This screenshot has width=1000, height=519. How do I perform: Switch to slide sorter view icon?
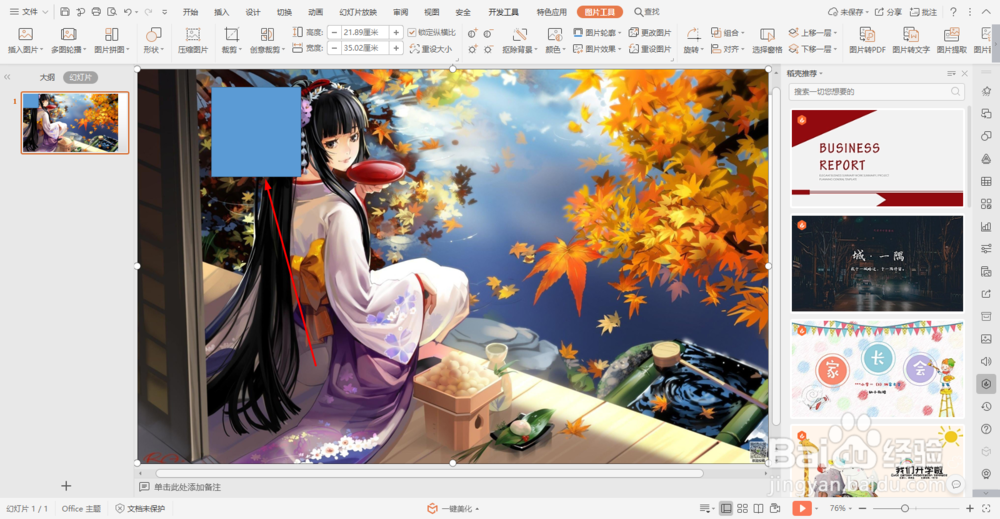pyautogui.click(x=742, y=508)
